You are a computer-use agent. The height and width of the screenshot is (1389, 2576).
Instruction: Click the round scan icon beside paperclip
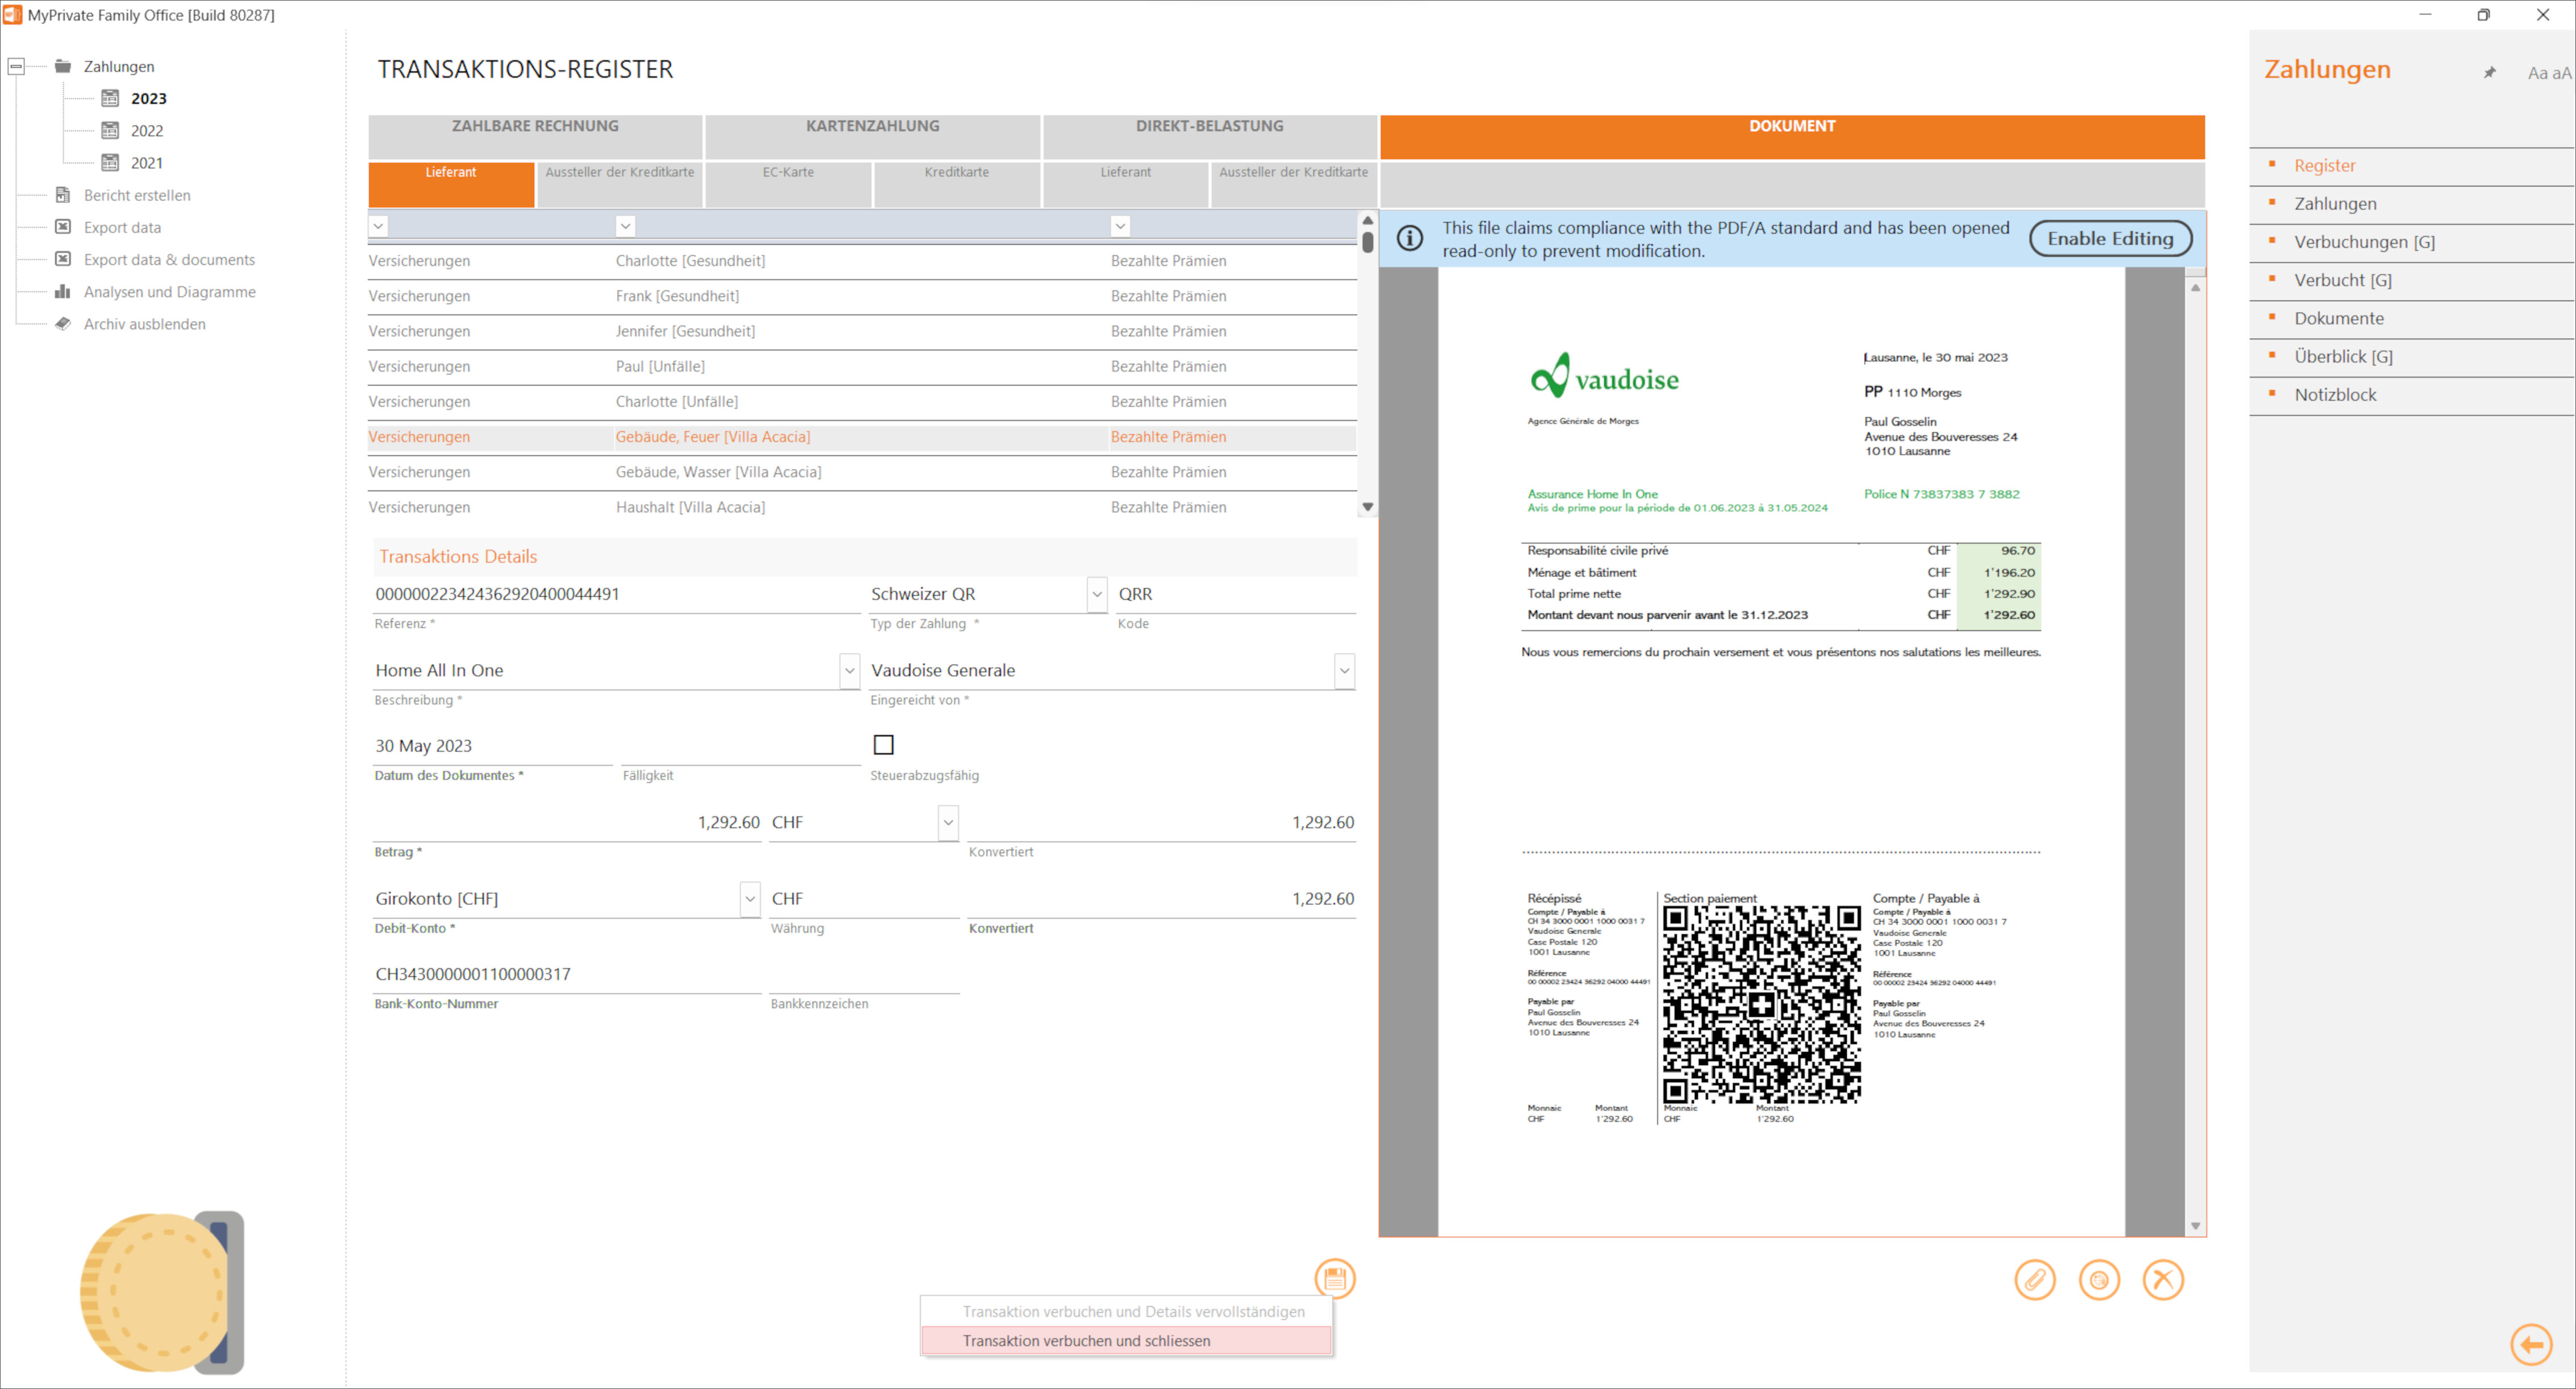(2098, 1279)
